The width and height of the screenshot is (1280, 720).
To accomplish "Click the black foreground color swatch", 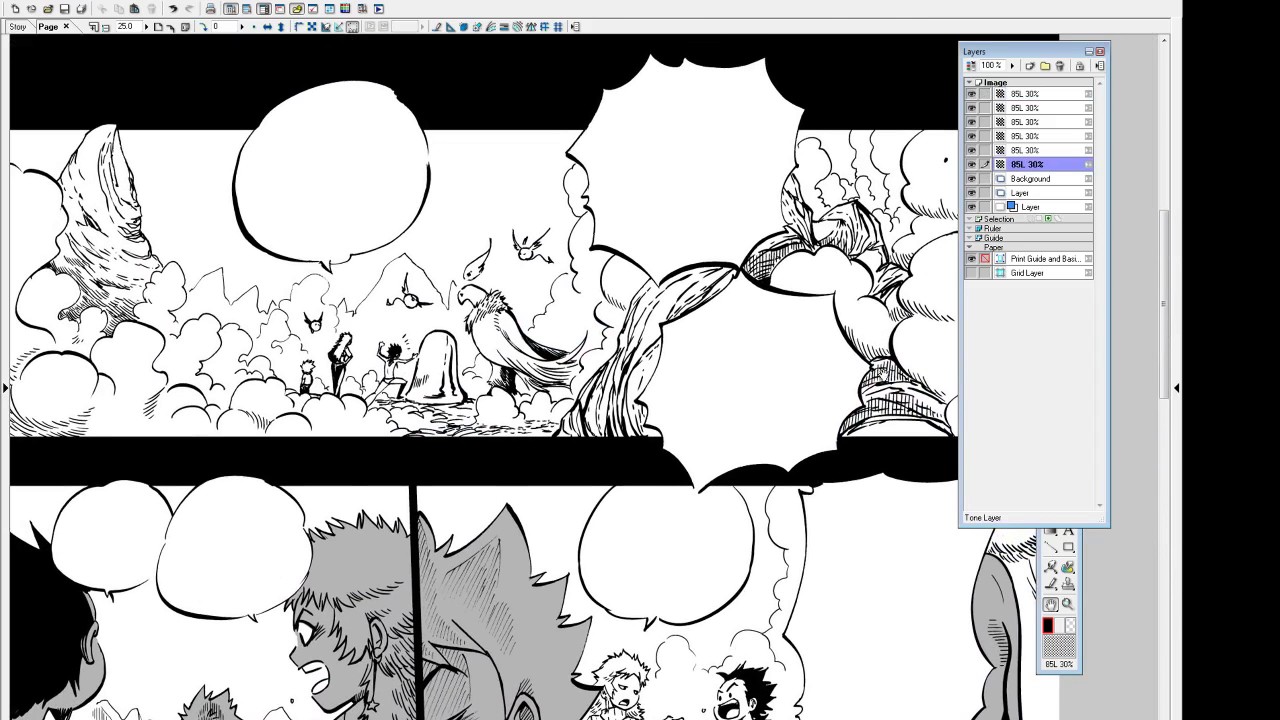I will pyautogui.click(x=1047, y=624).
